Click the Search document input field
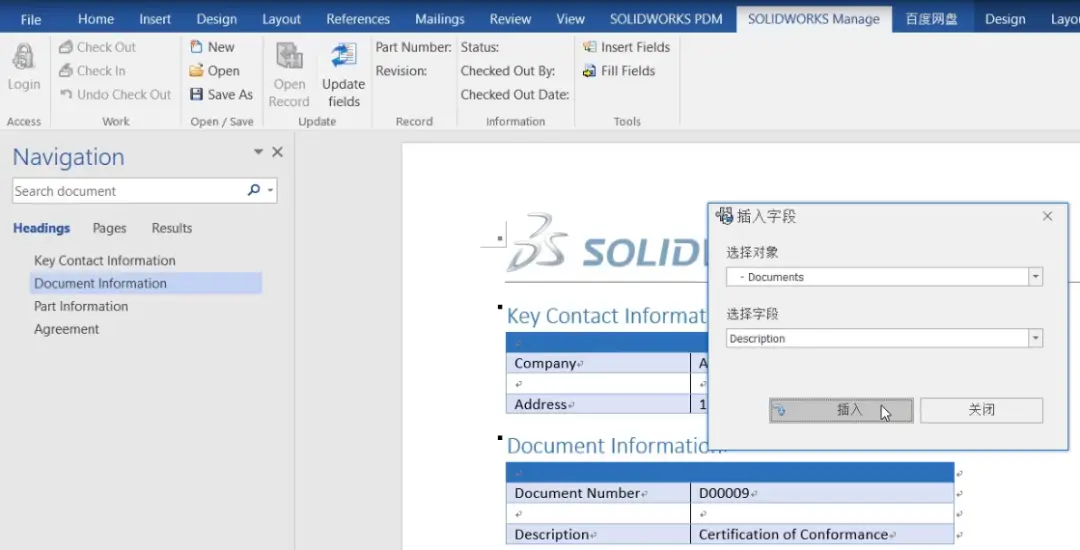 (128, 191)
